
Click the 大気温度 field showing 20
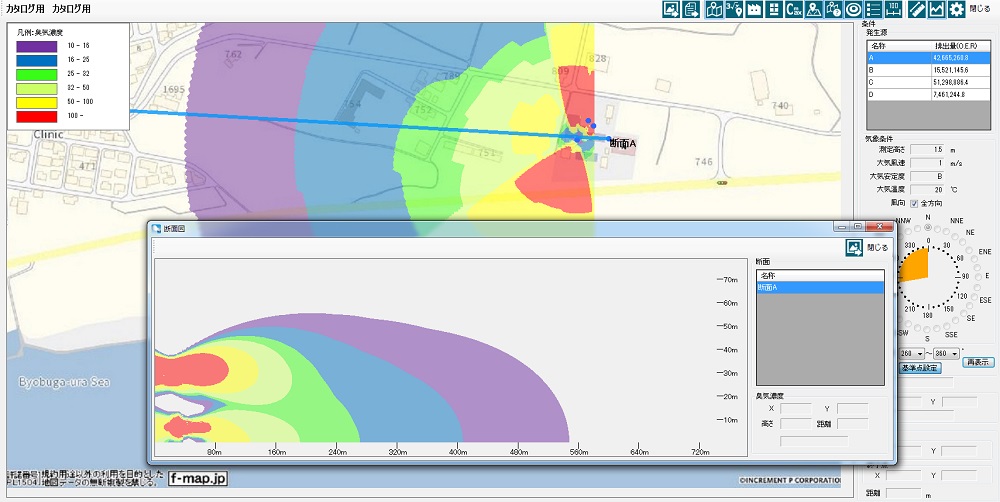coord(929,189)
